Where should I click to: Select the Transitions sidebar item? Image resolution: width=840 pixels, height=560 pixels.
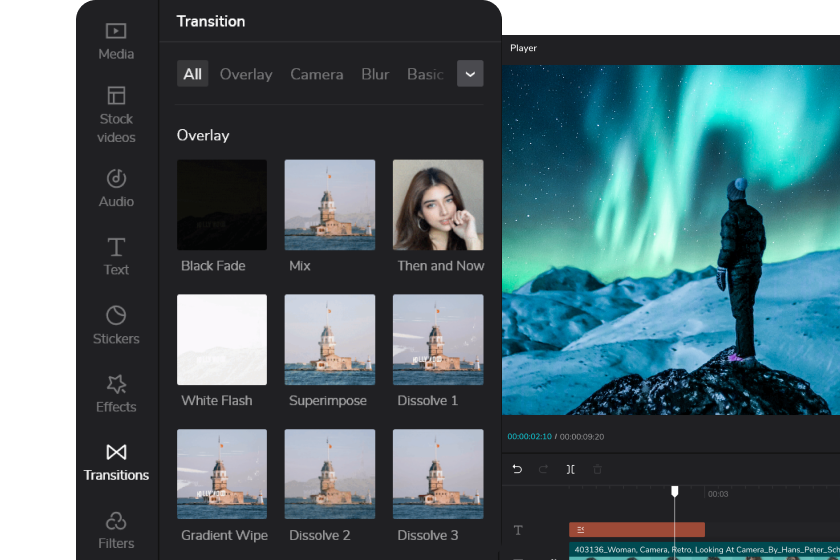click(x=116, y=462)
